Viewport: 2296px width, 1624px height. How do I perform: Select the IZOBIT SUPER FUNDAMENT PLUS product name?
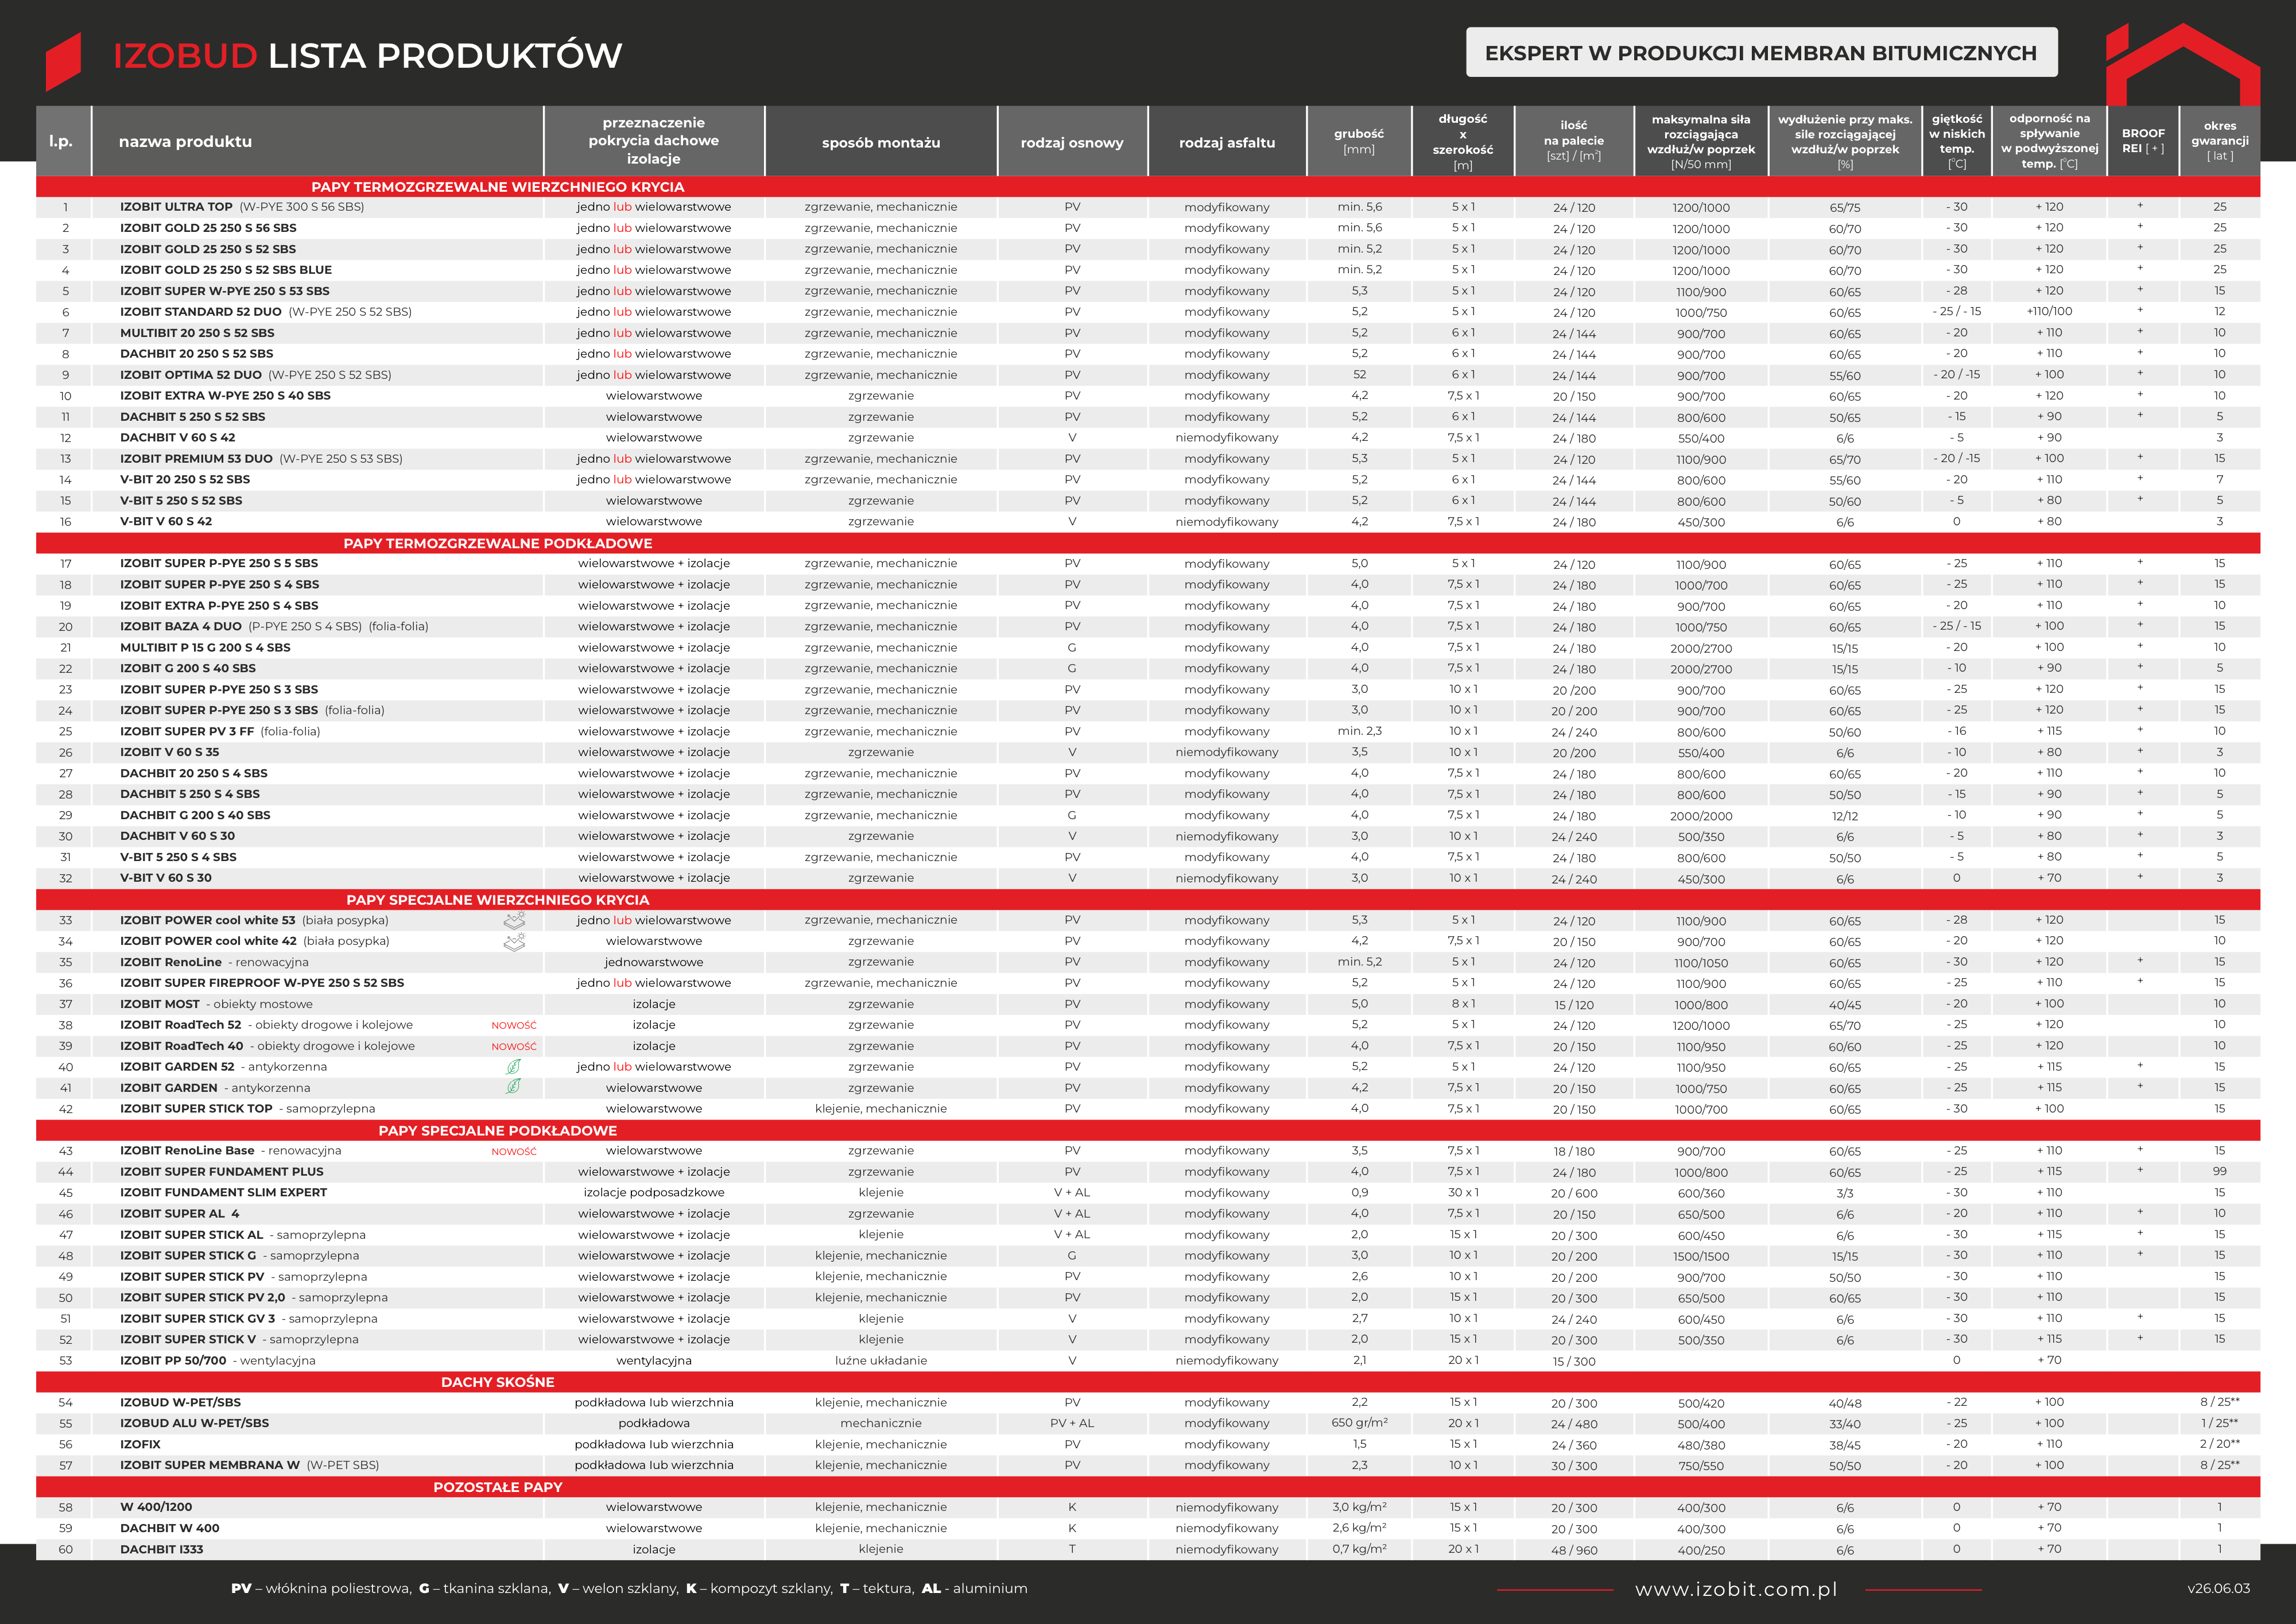(x=222, y=1172)
